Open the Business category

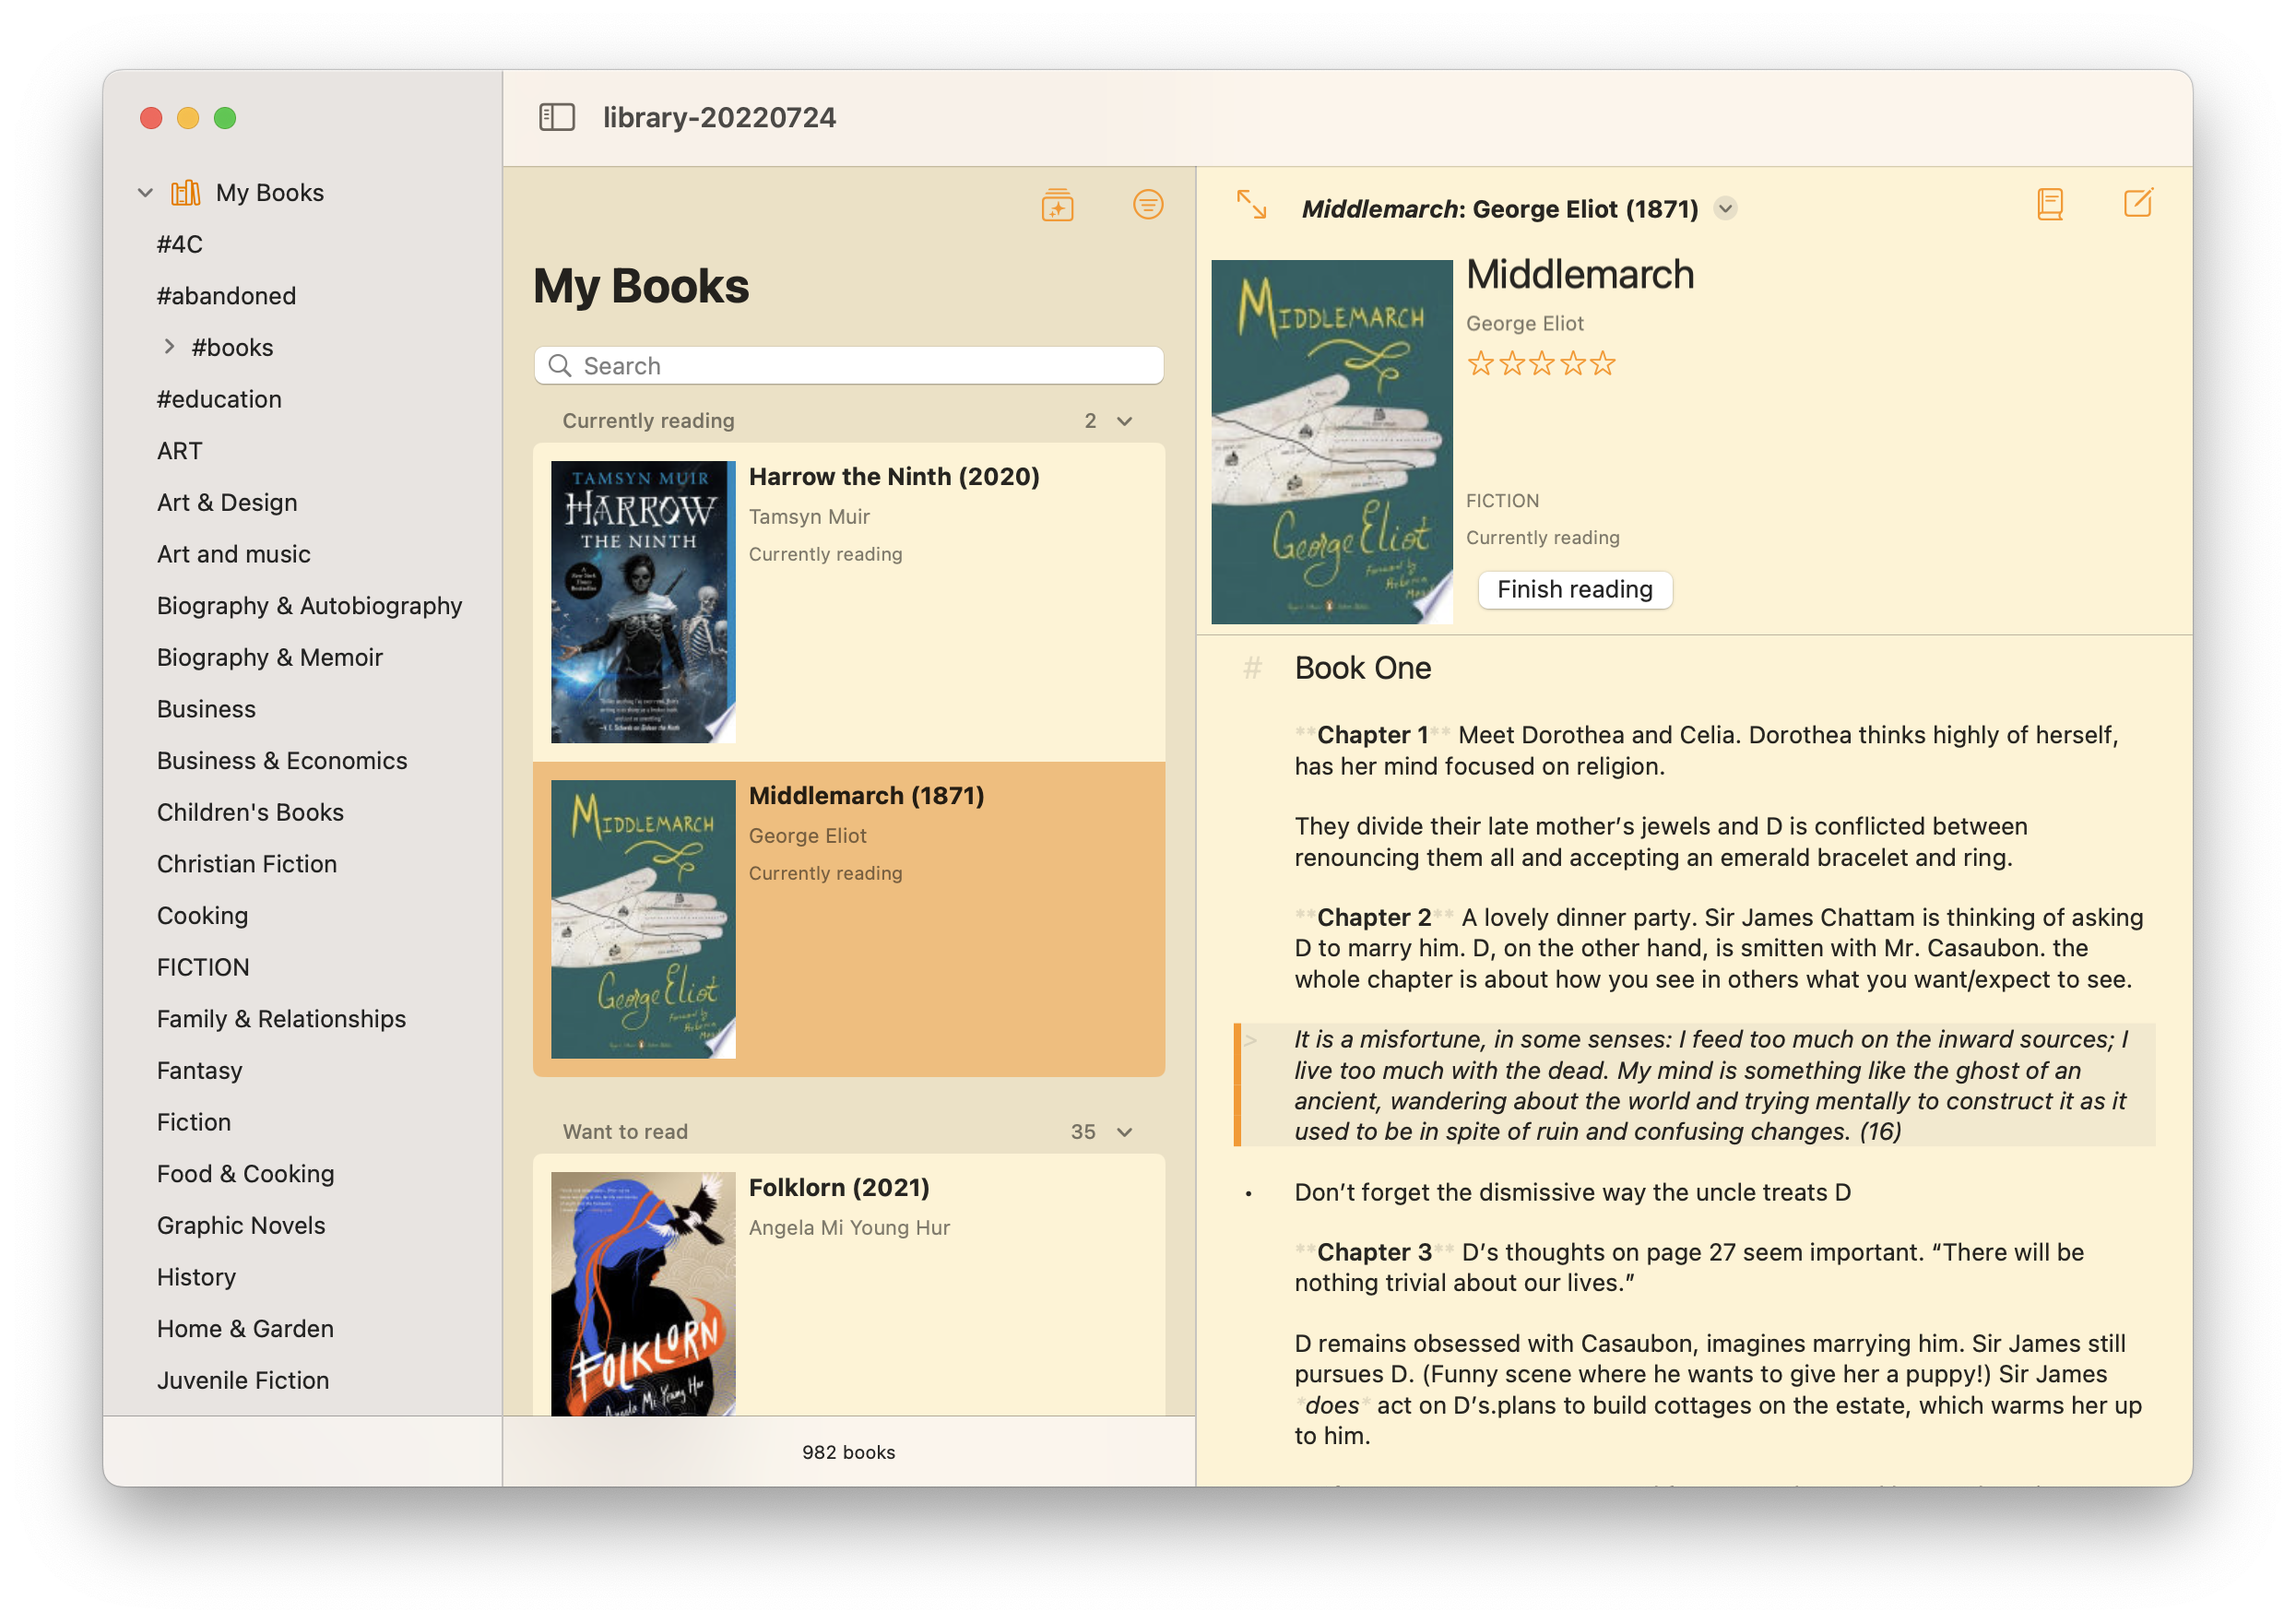(206, 708)
